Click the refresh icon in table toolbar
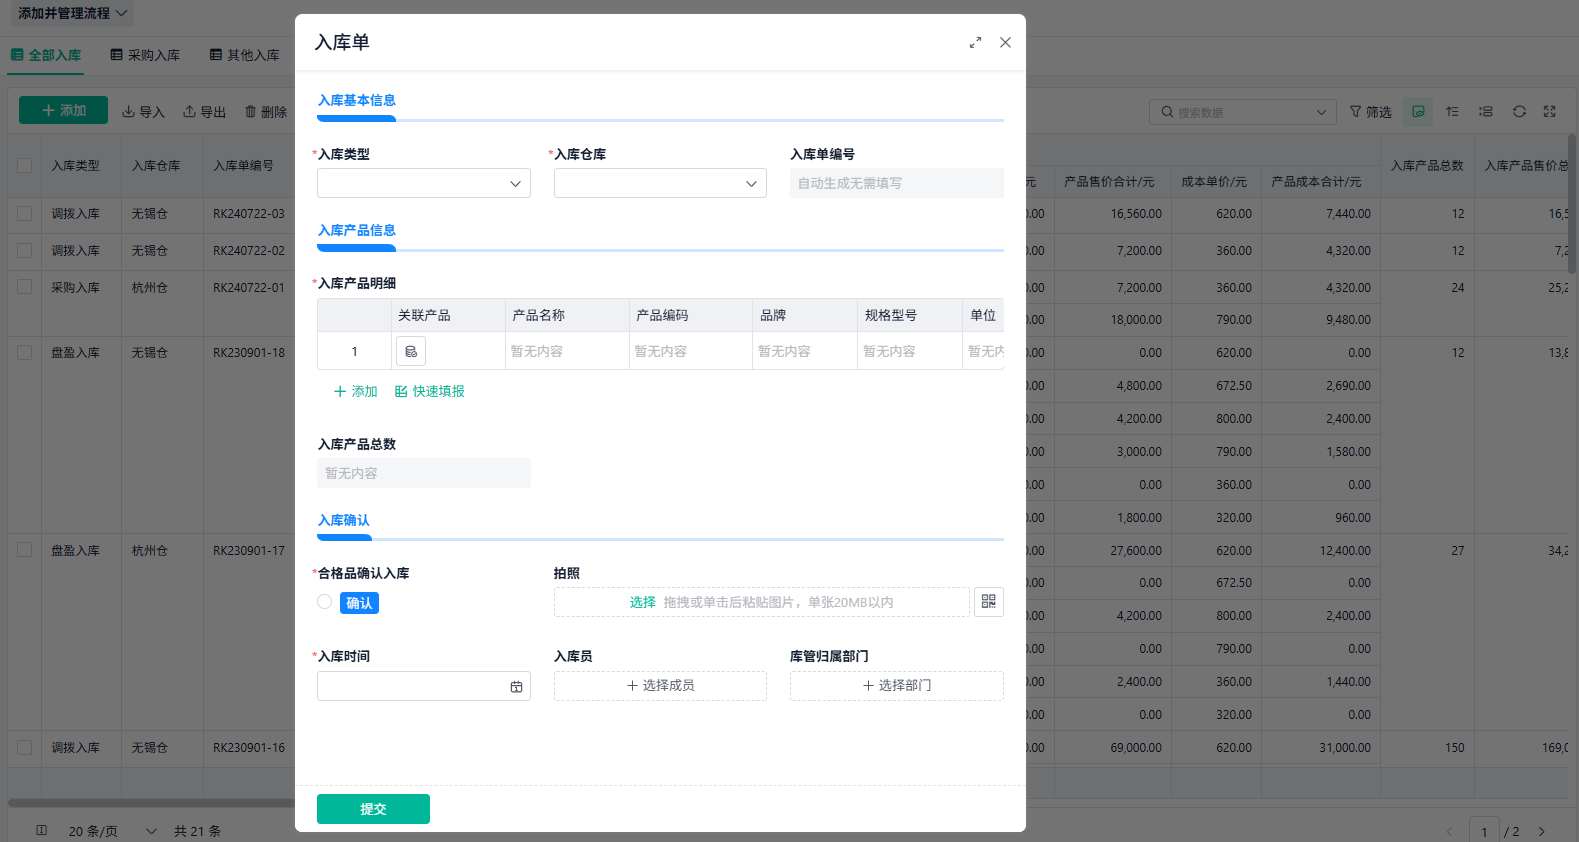The height and width of the screenshot is (842, 1579). (1519, 111)
